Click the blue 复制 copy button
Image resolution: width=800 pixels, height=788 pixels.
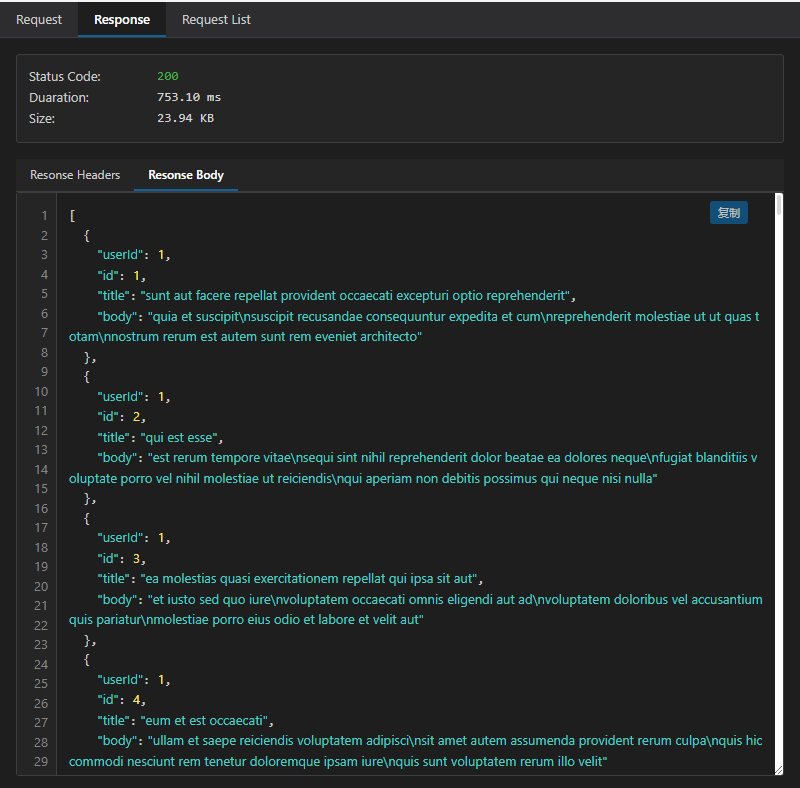click(729, 213)
